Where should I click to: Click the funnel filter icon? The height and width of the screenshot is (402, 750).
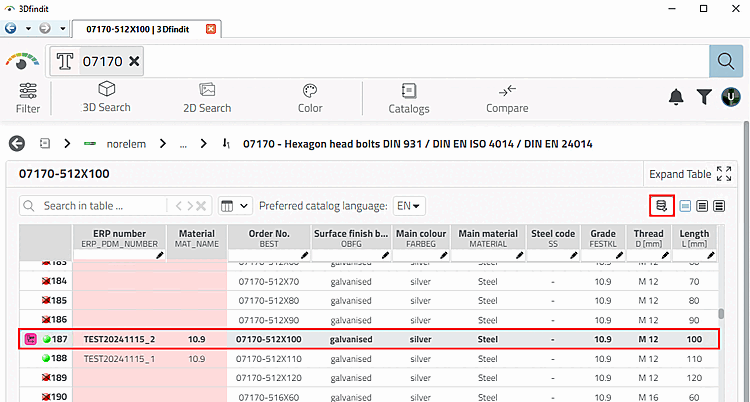pos(704,97)
